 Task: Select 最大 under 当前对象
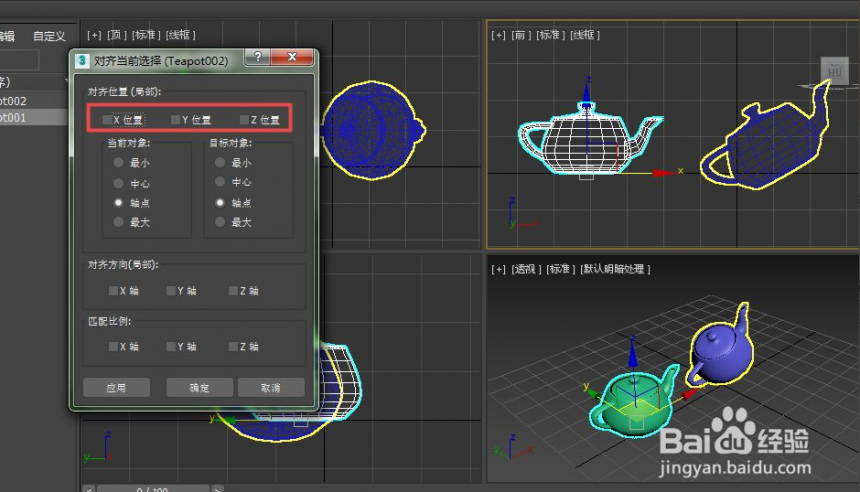click(x=118, y=222)
